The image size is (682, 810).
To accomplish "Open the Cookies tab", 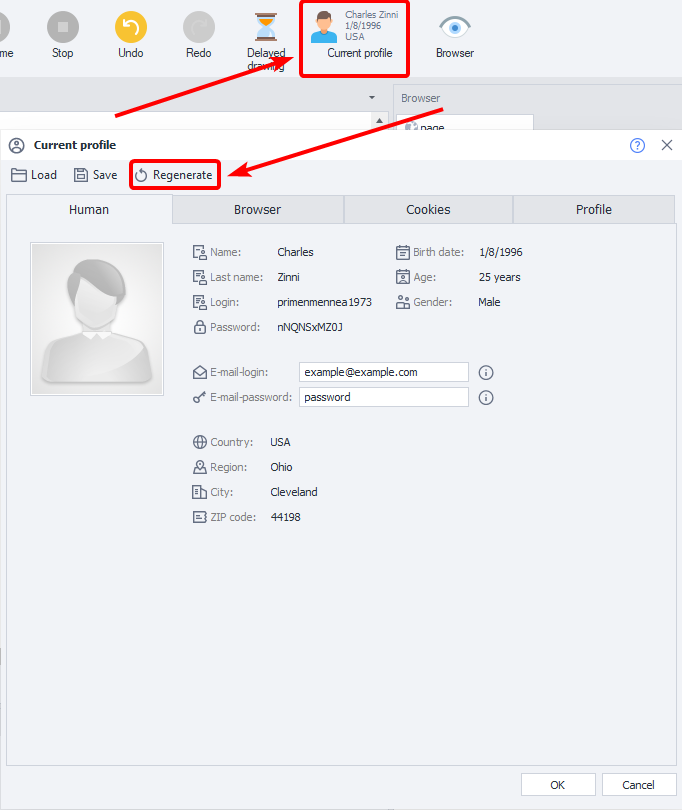I will point(428,210).
